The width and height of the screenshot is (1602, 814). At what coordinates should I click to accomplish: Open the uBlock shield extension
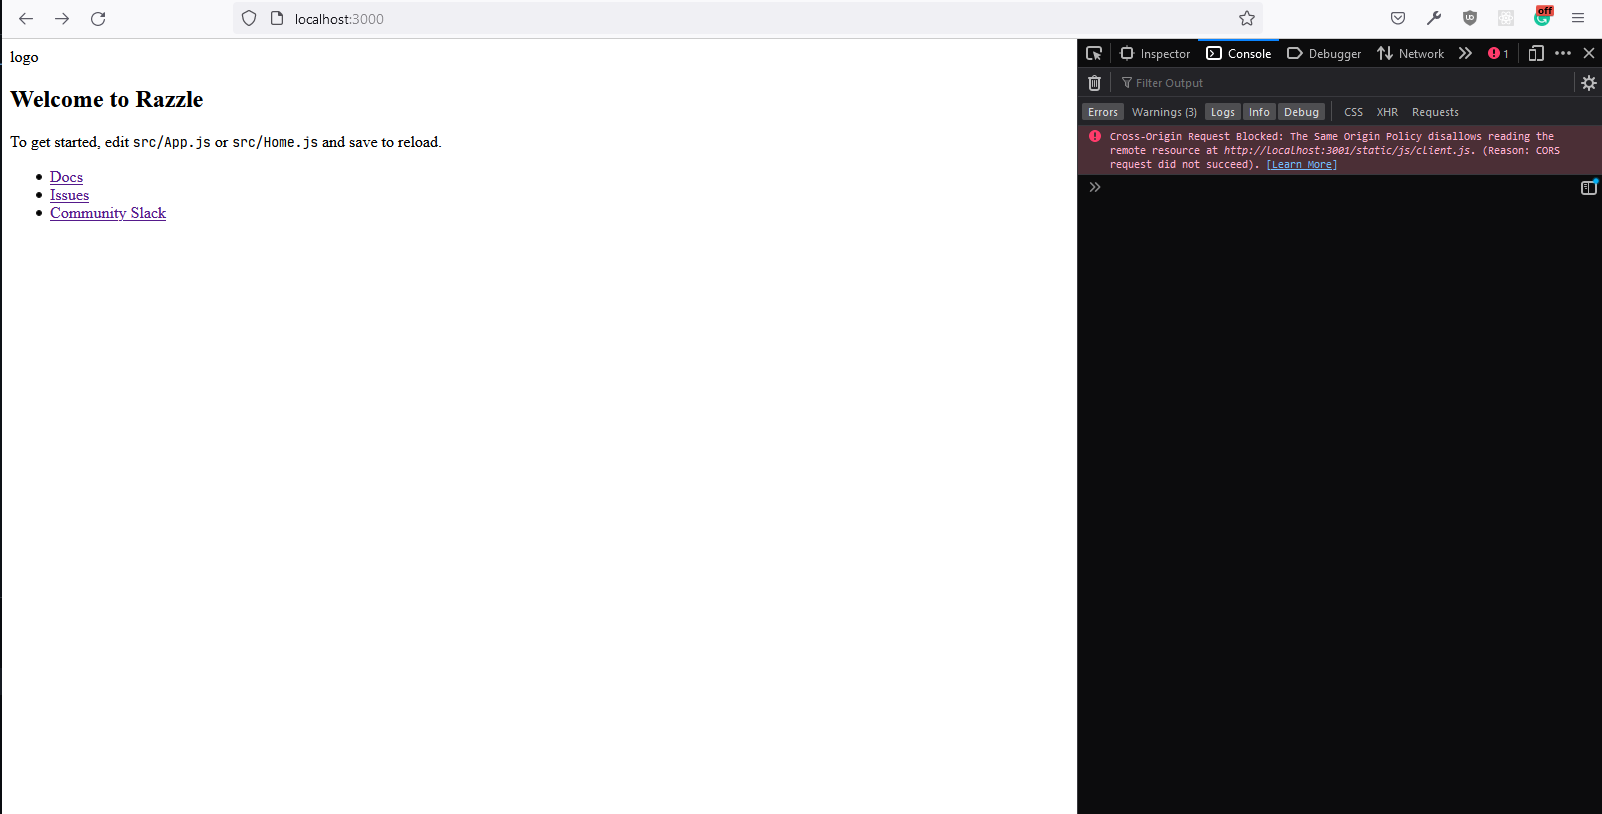click(x=1470, y=18)
